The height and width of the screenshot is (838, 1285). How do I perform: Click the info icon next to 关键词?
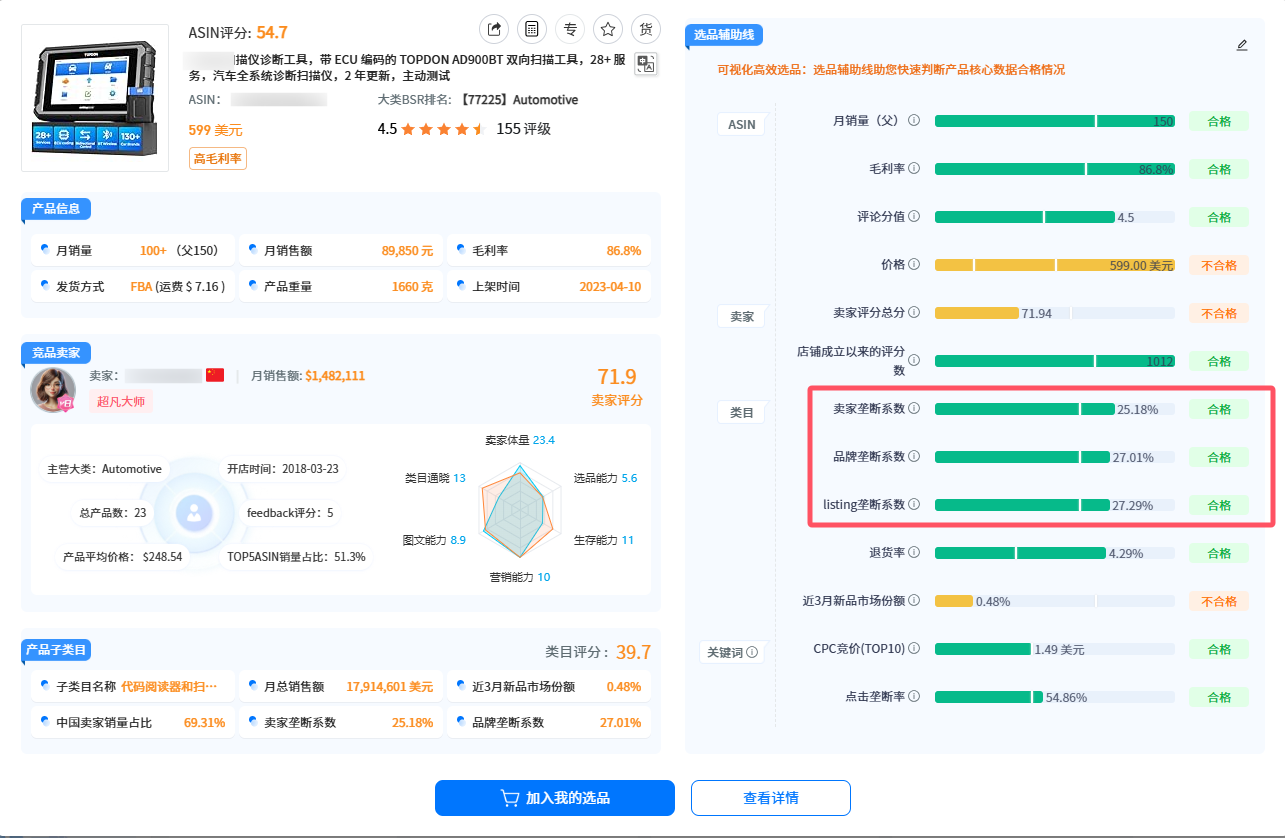pyautogui.click(x=753, y=653)
